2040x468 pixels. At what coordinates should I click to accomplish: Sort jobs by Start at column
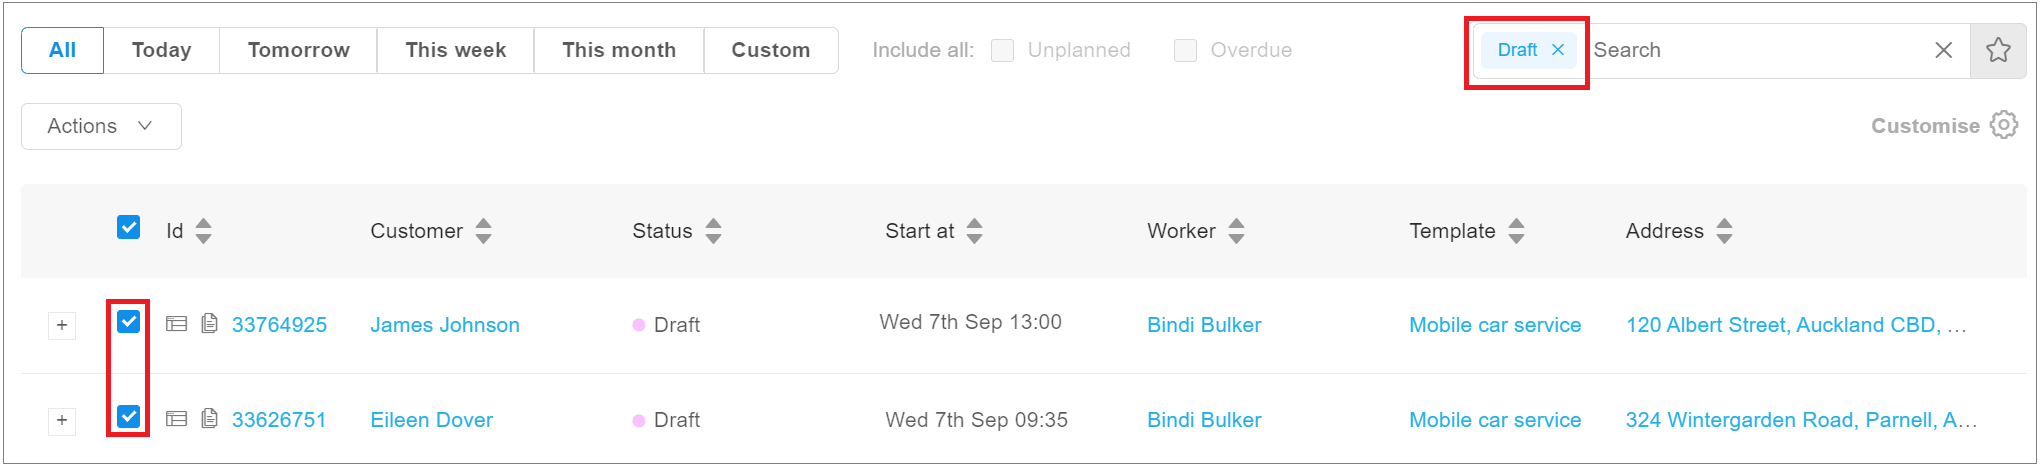click(974, 231)
